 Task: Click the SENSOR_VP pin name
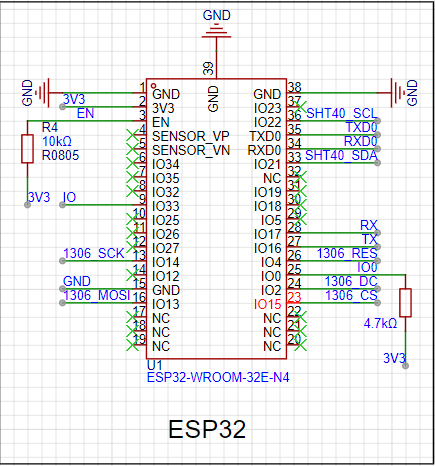point(191,136)
